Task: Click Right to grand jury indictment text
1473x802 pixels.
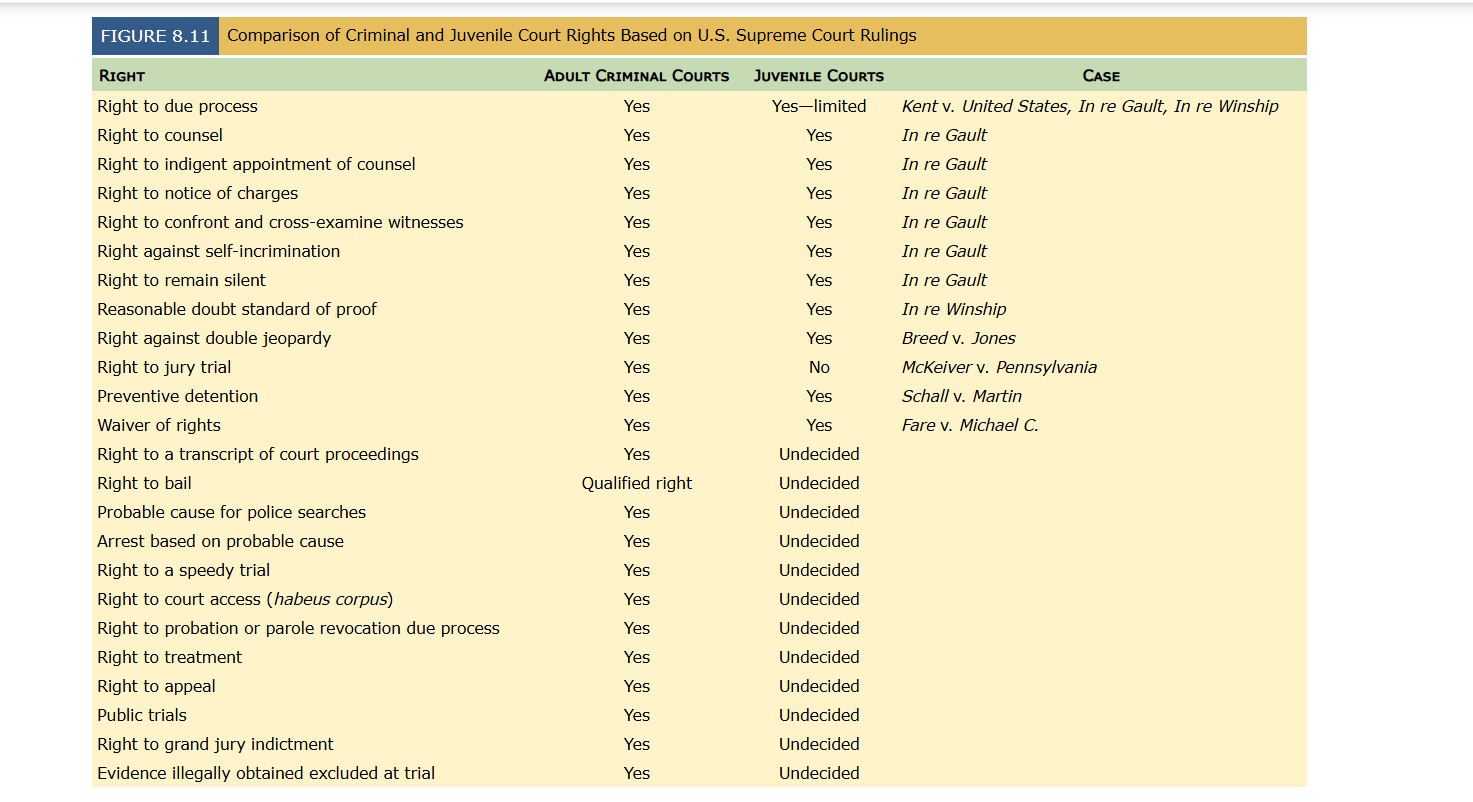Action: click(215, 744)
